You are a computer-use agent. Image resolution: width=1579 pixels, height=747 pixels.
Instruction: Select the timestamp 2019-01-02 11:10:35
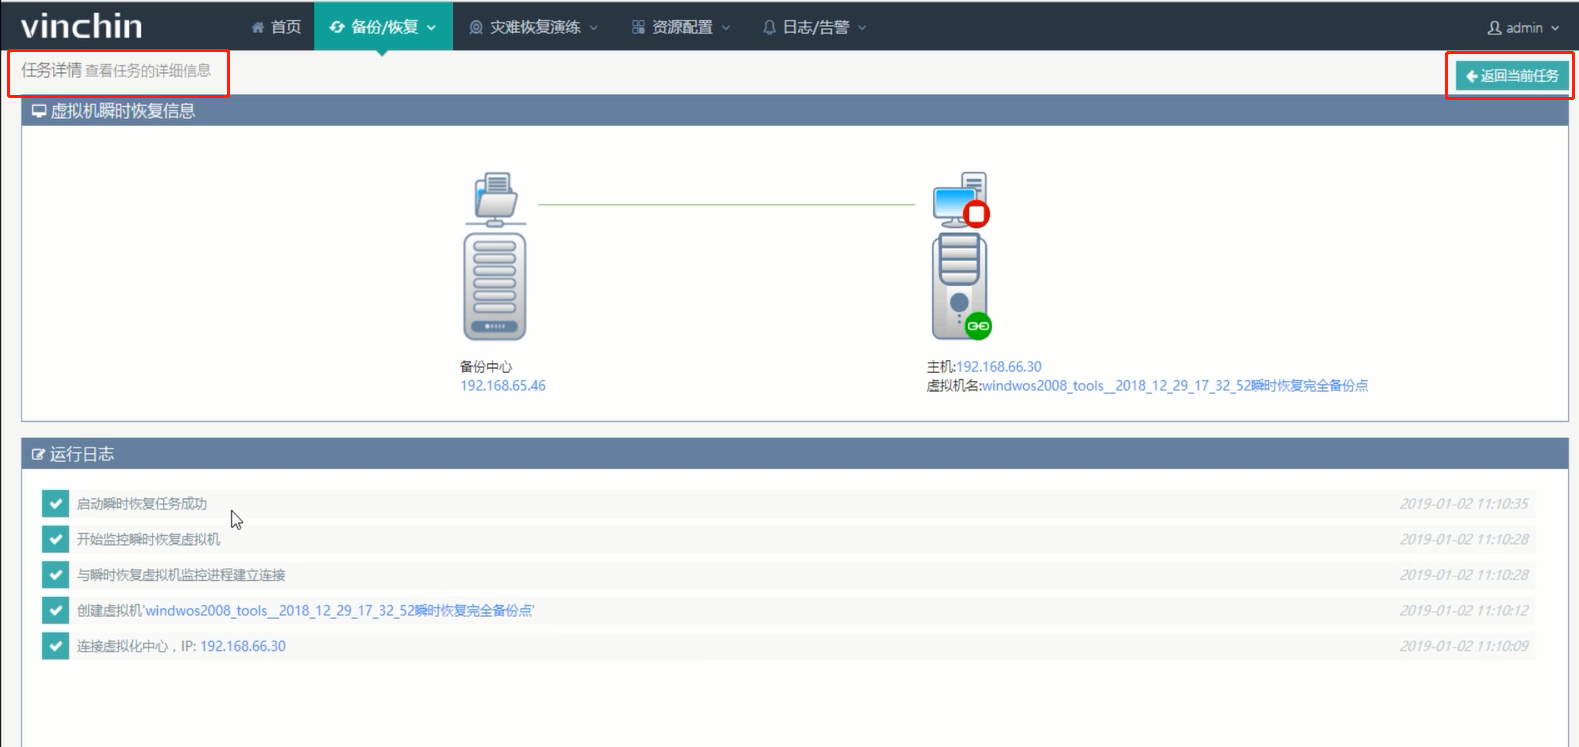point(1464,504)
